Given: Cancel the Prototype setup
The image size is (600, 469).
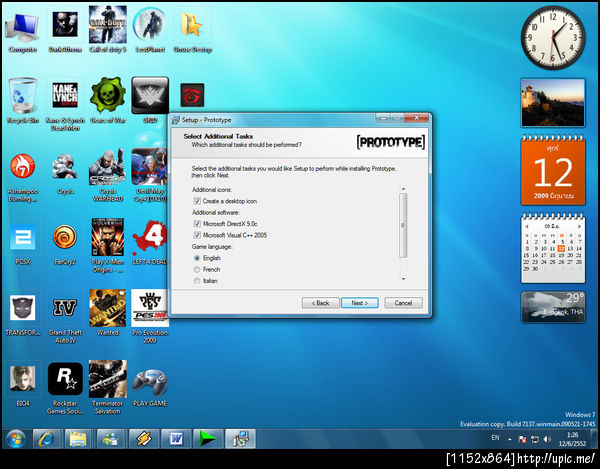Looking at the screenshot, I should coord(403,303).
